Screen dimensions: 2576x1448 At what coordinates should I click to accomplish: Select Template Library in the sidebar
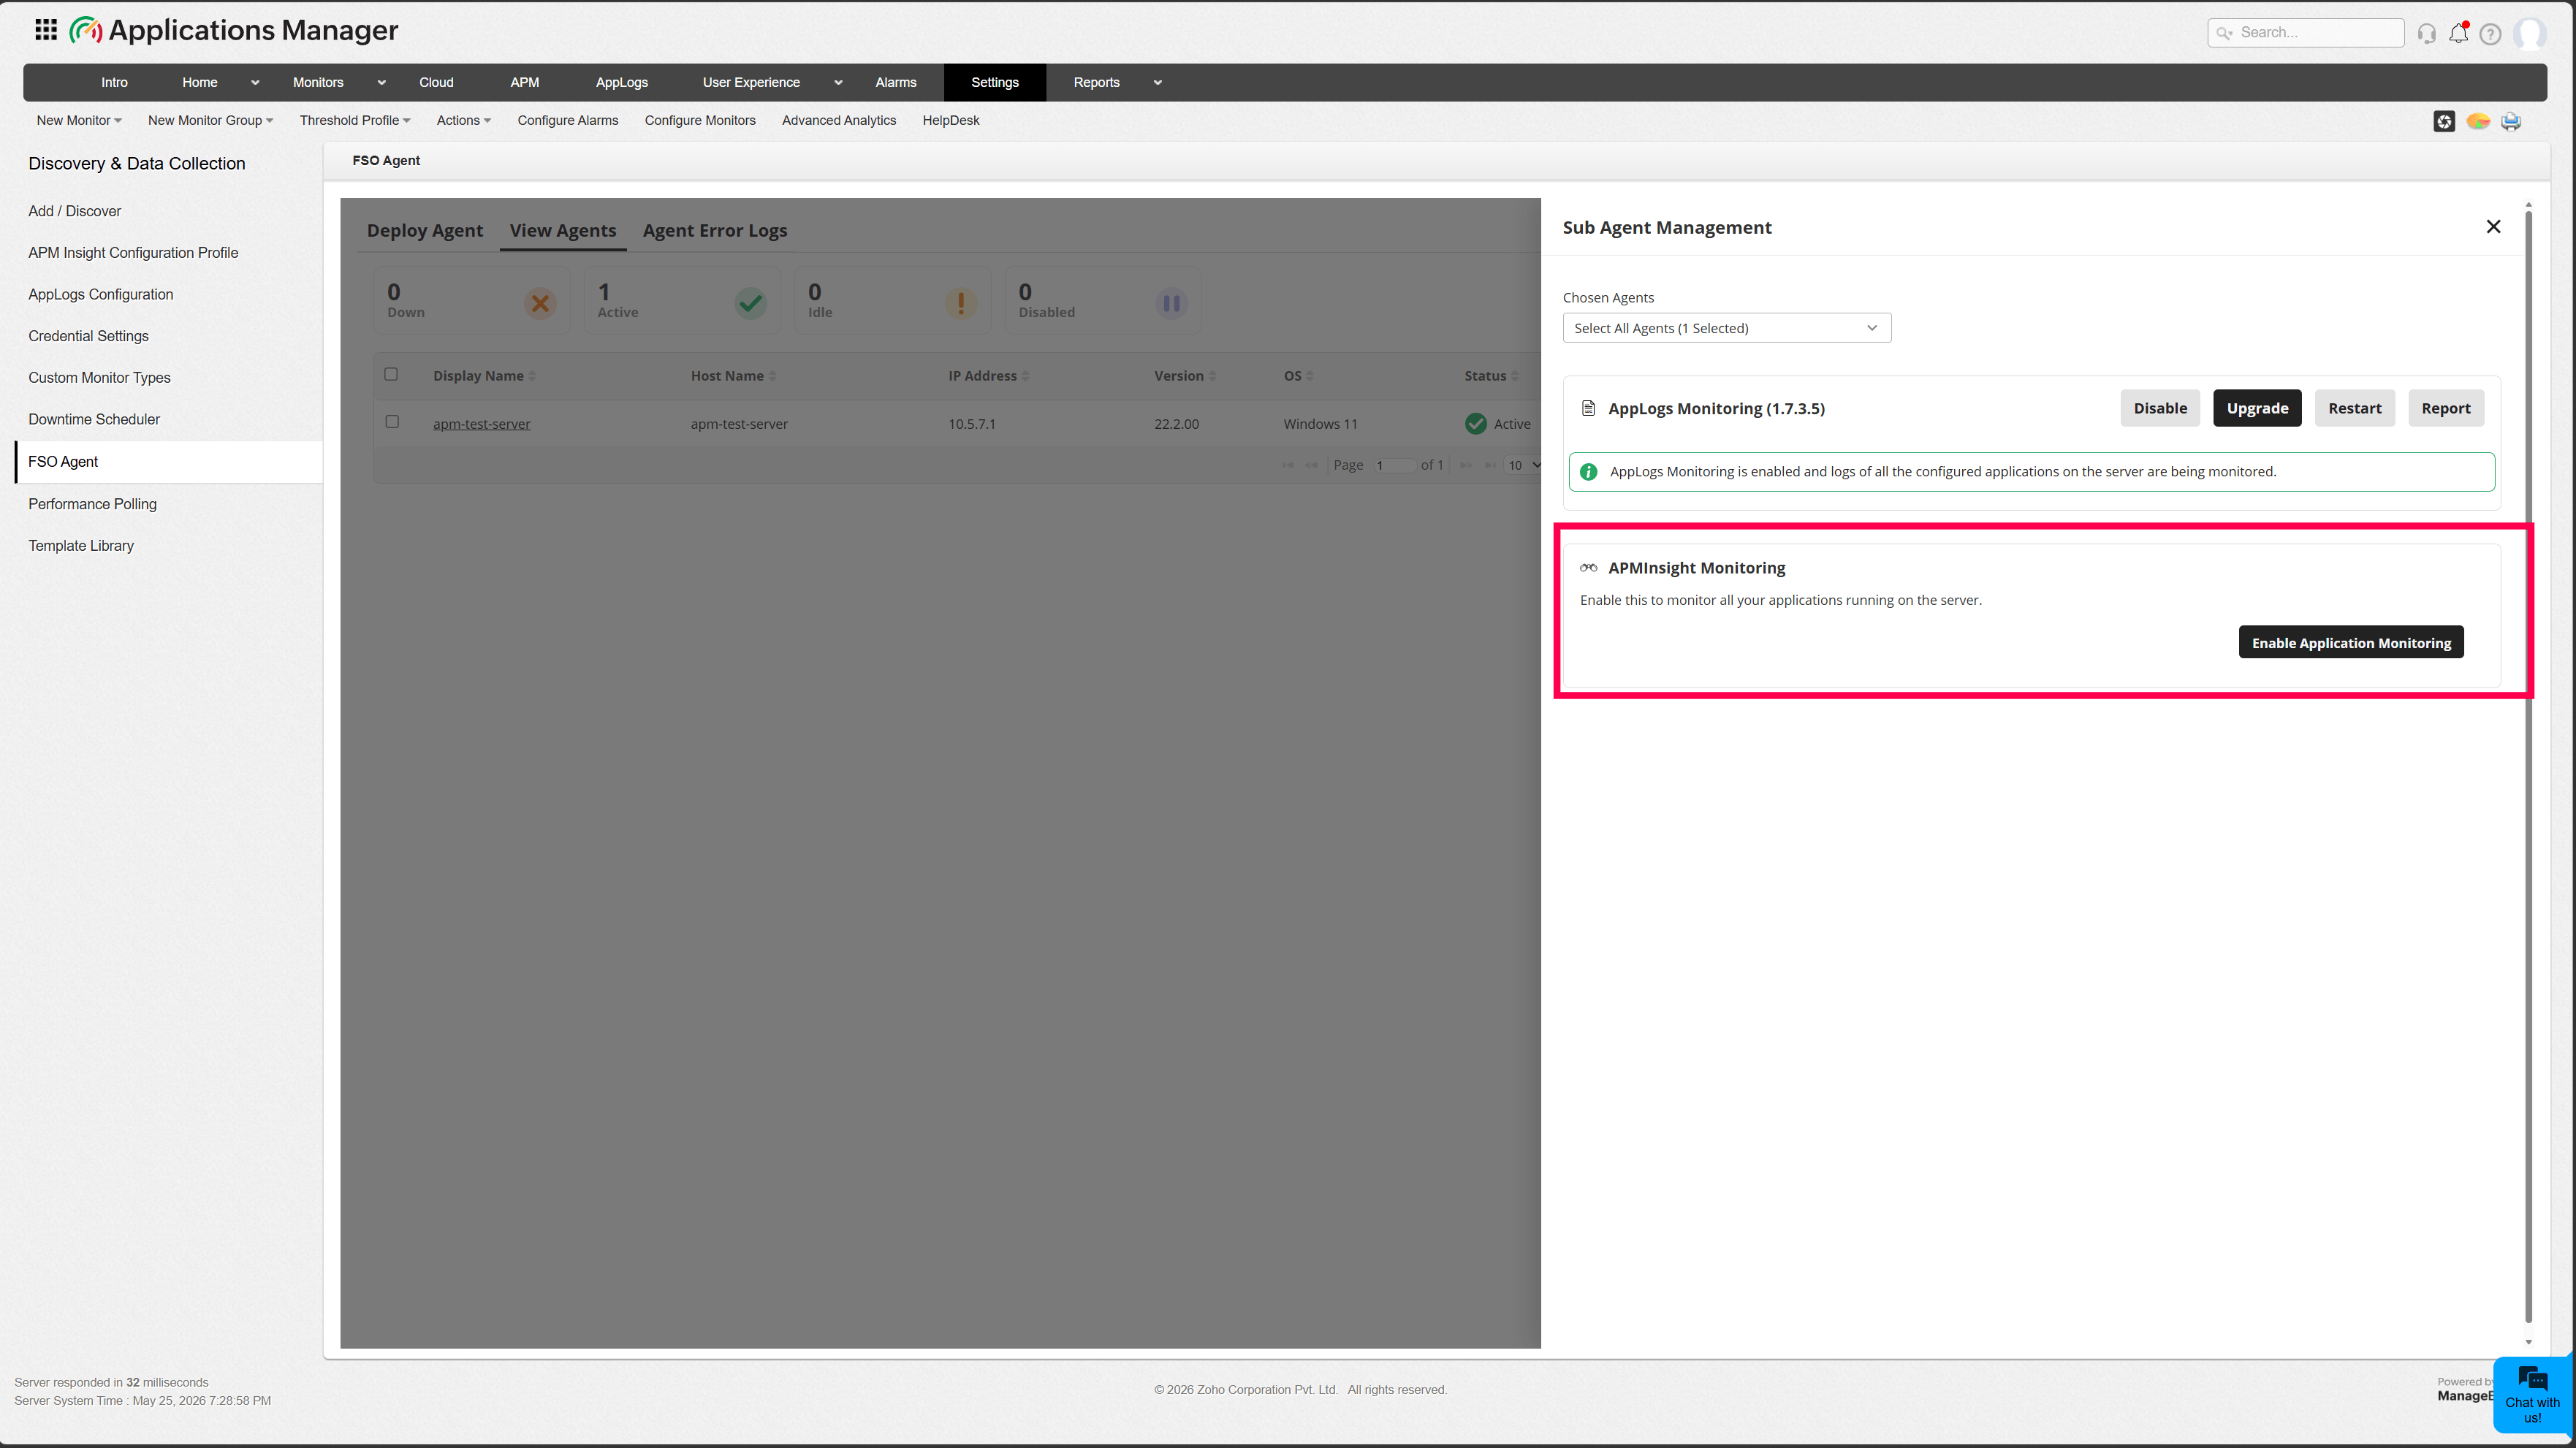[x=81, y=546]
